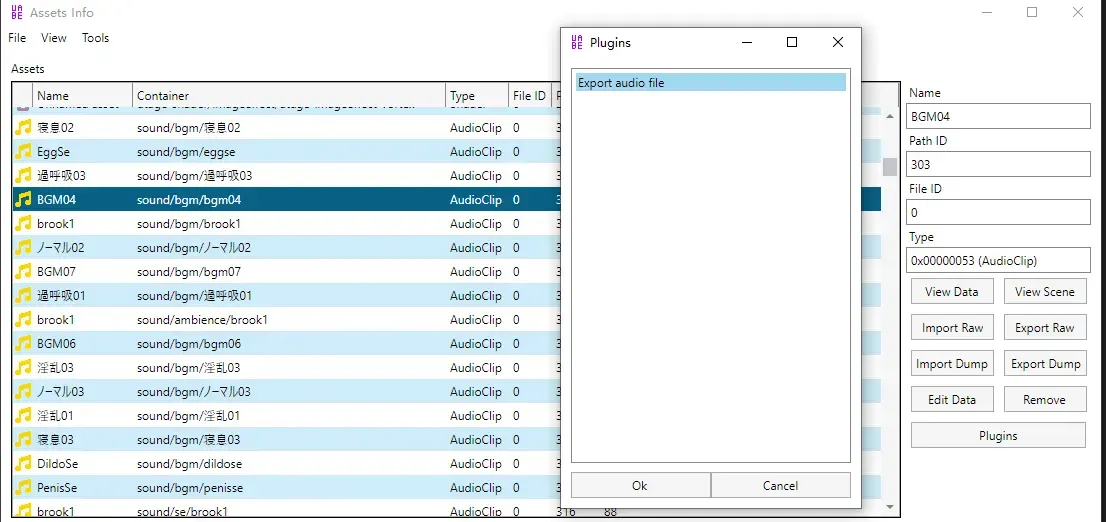Click the Plugins button in the side panel
The image size is (1106, 522).
pyautogui.click(x=998, y=435)
